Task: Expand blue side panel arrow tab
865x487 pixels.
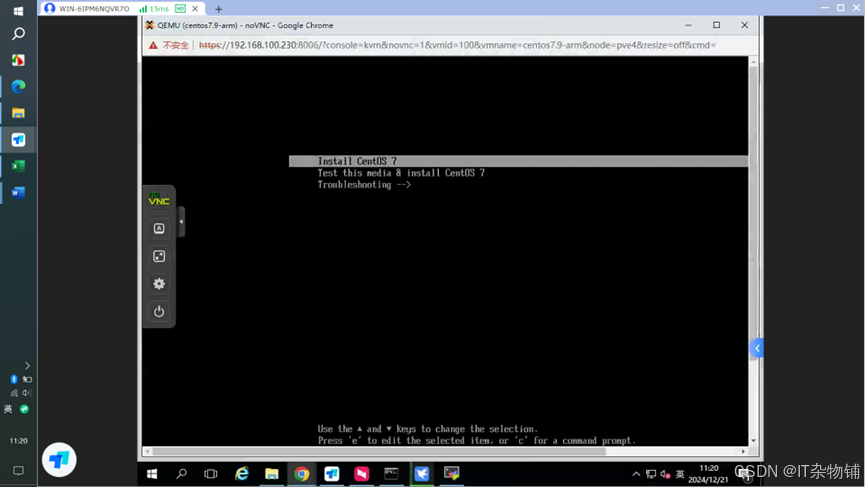Action: tap(757, 348)
